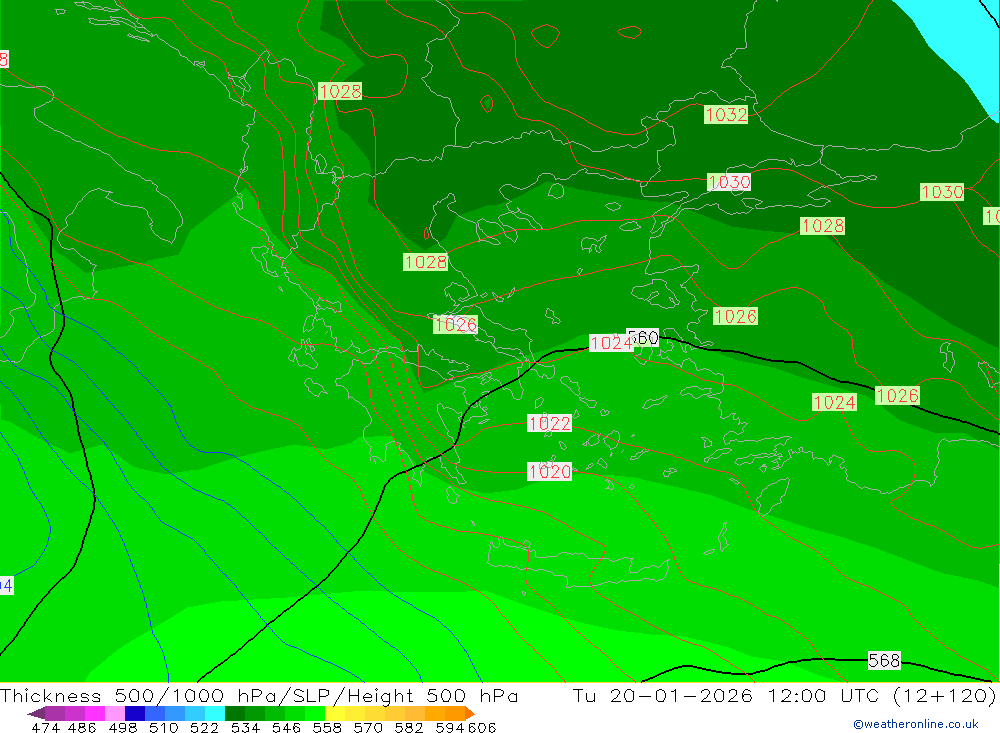1000x733 pixels.
Task: Click the 582 legend value
Action: click(409, 727)
